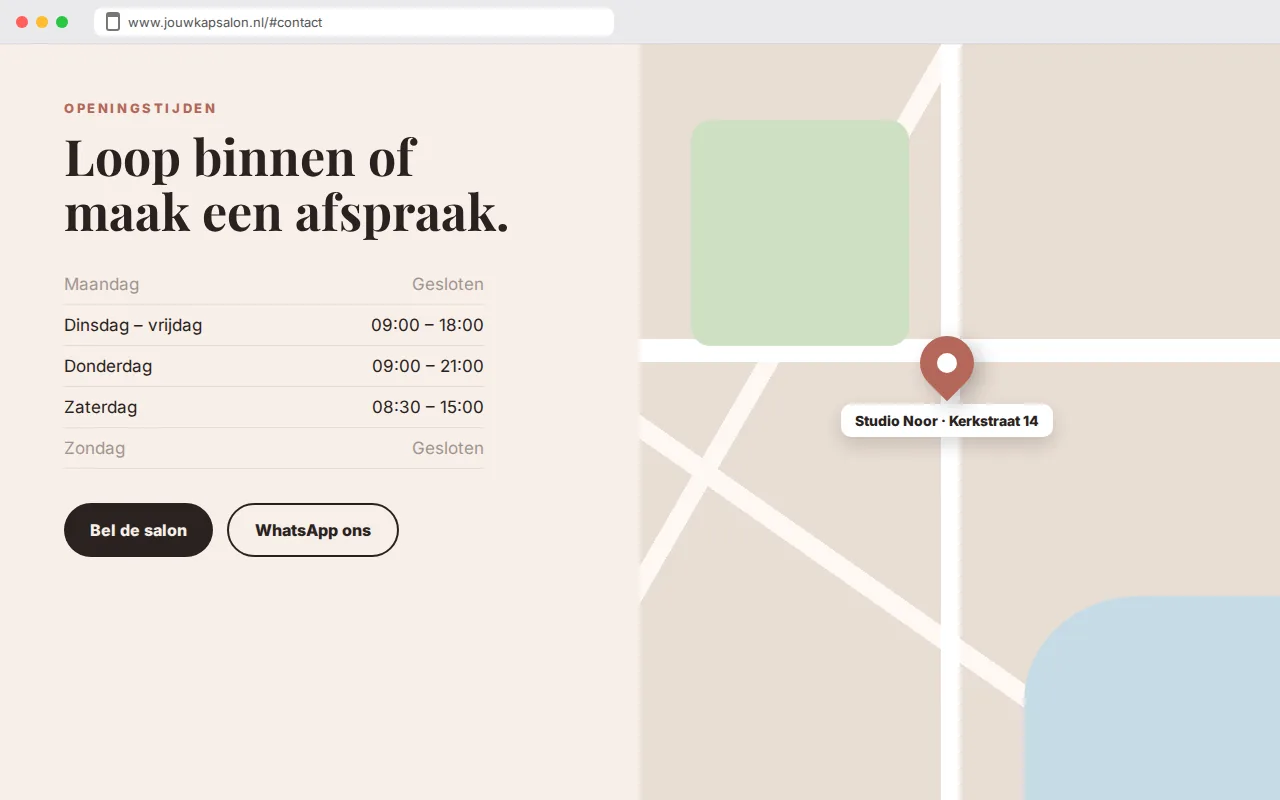Select the 'Donderdag' row label

108,366
